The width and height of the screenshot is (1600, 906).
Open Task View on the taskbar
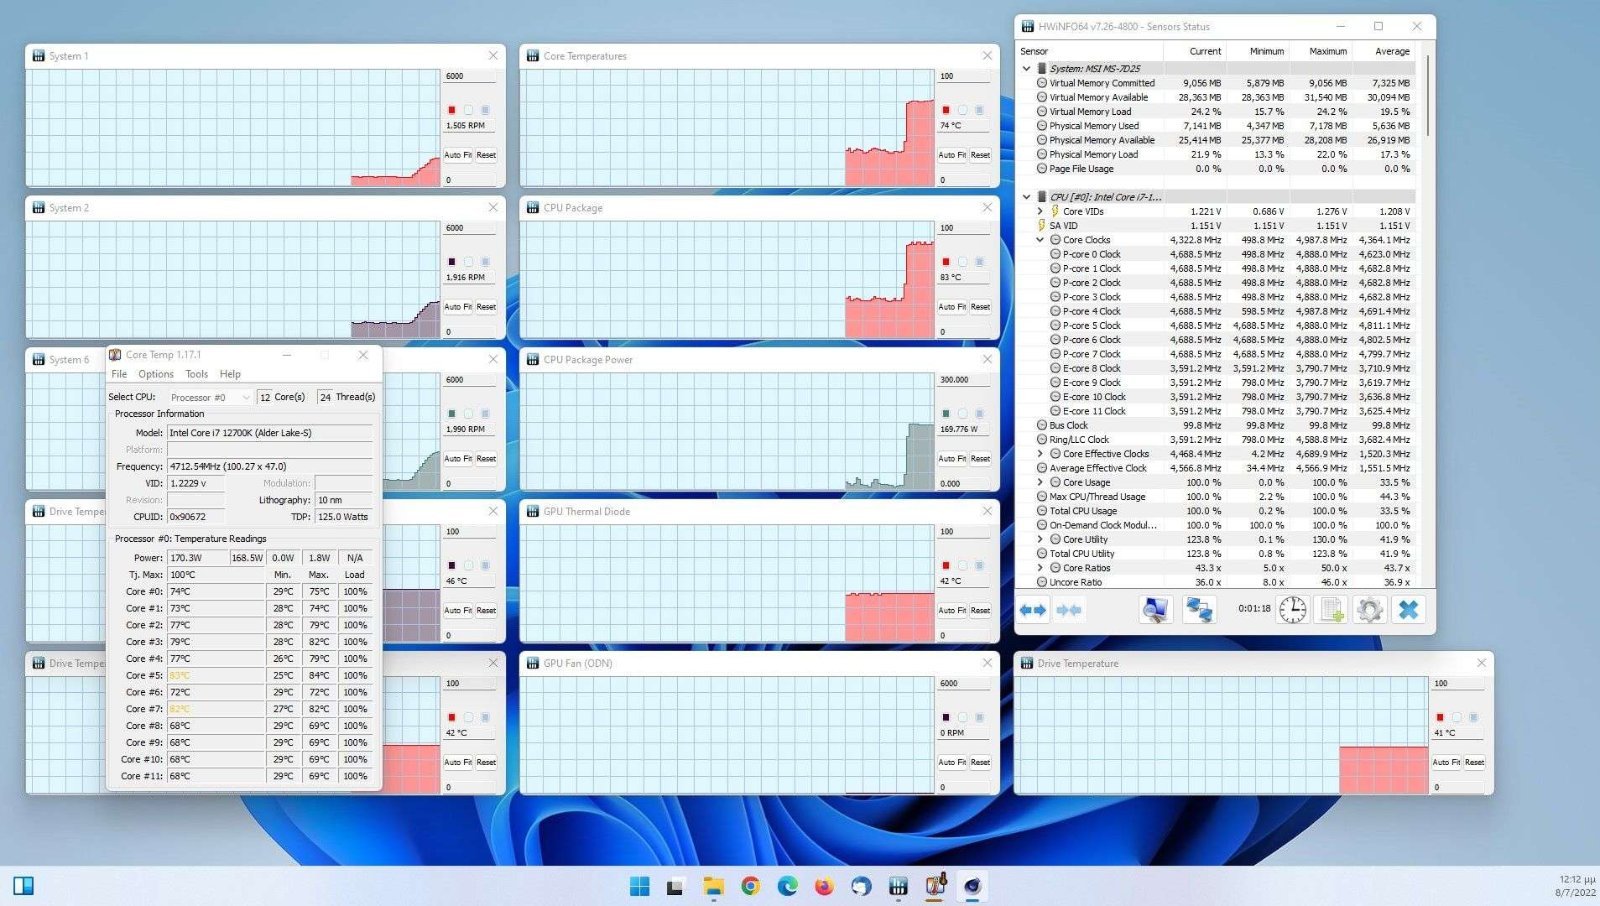pyautogui.click(x=675, y=886)
